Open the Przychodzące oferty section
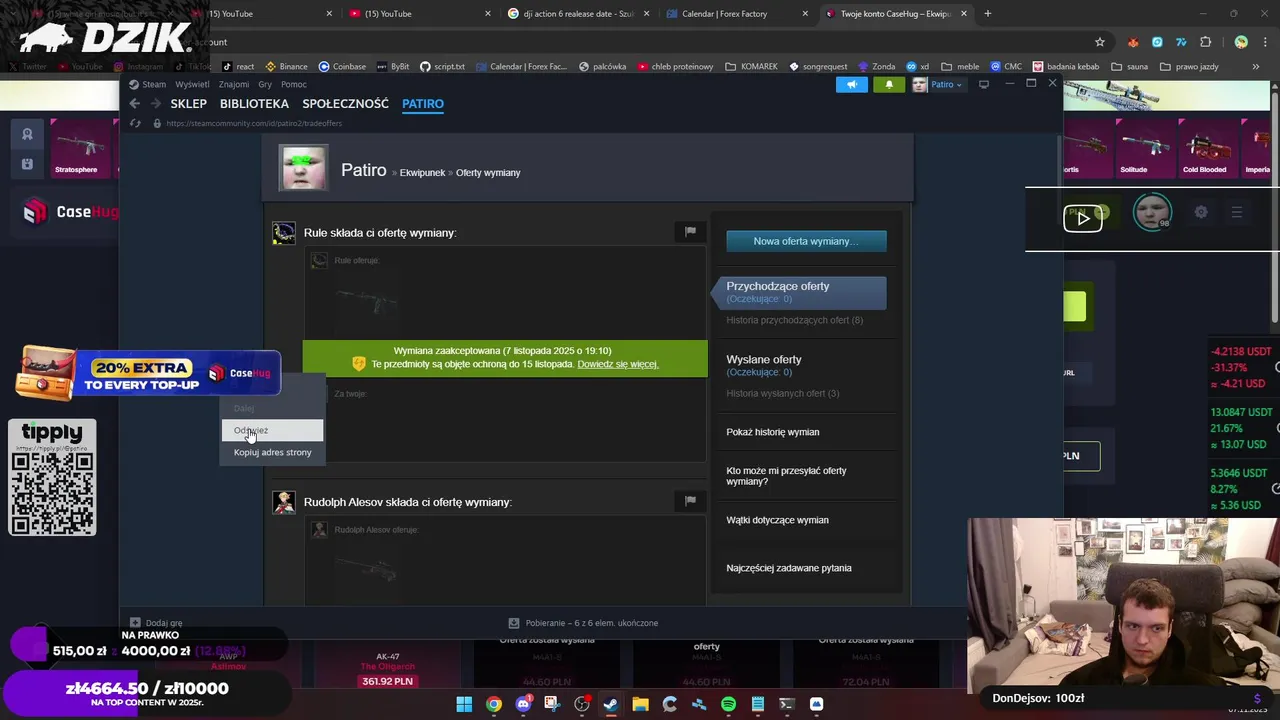Viewport: 1280px width, 720px height. (x=798, y=292)
